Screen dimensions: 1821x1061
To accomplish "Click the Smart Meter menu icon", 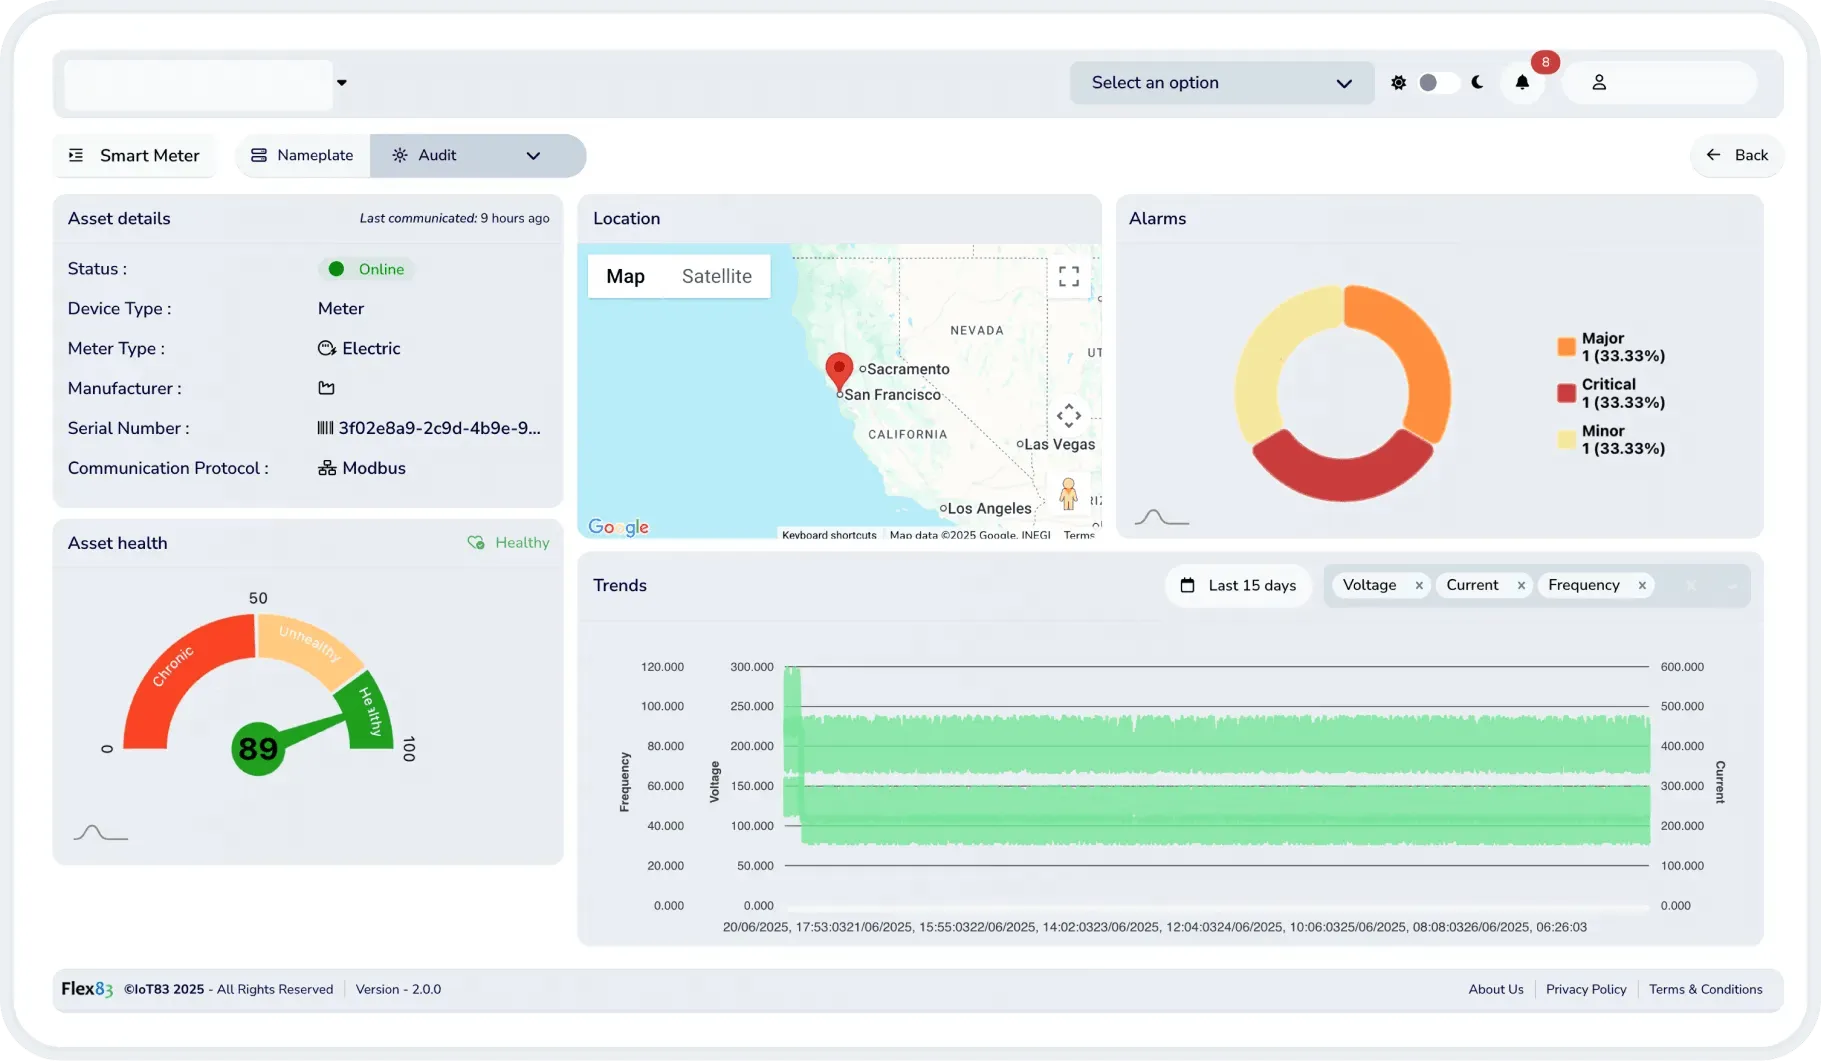I will coord(76,155).
